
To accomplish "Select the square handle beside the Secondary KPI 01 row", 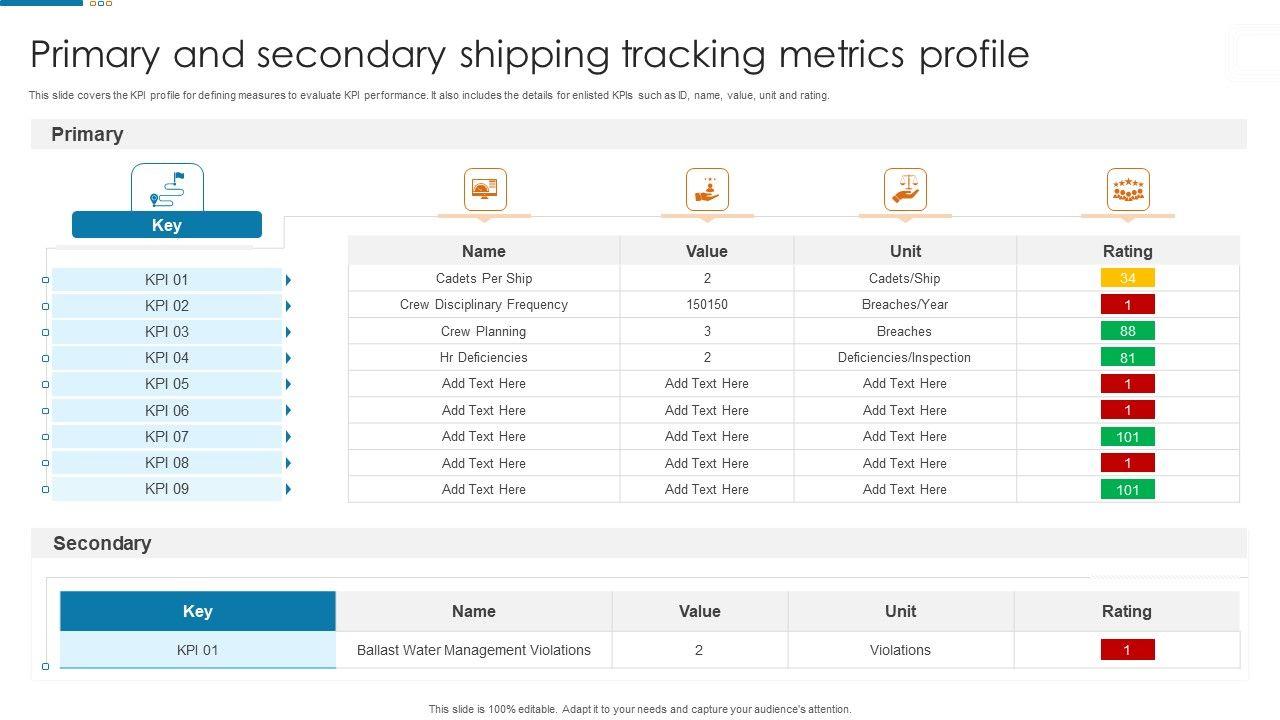I will click(x=45, y=666).
